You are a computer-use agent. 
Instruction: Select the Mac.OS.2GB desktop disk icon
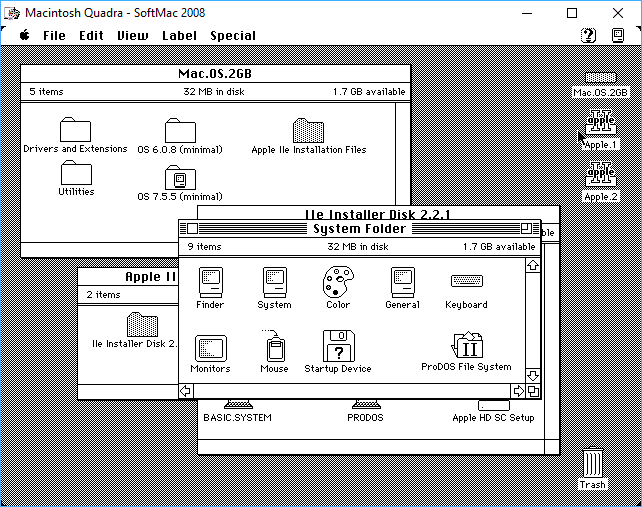601,77
